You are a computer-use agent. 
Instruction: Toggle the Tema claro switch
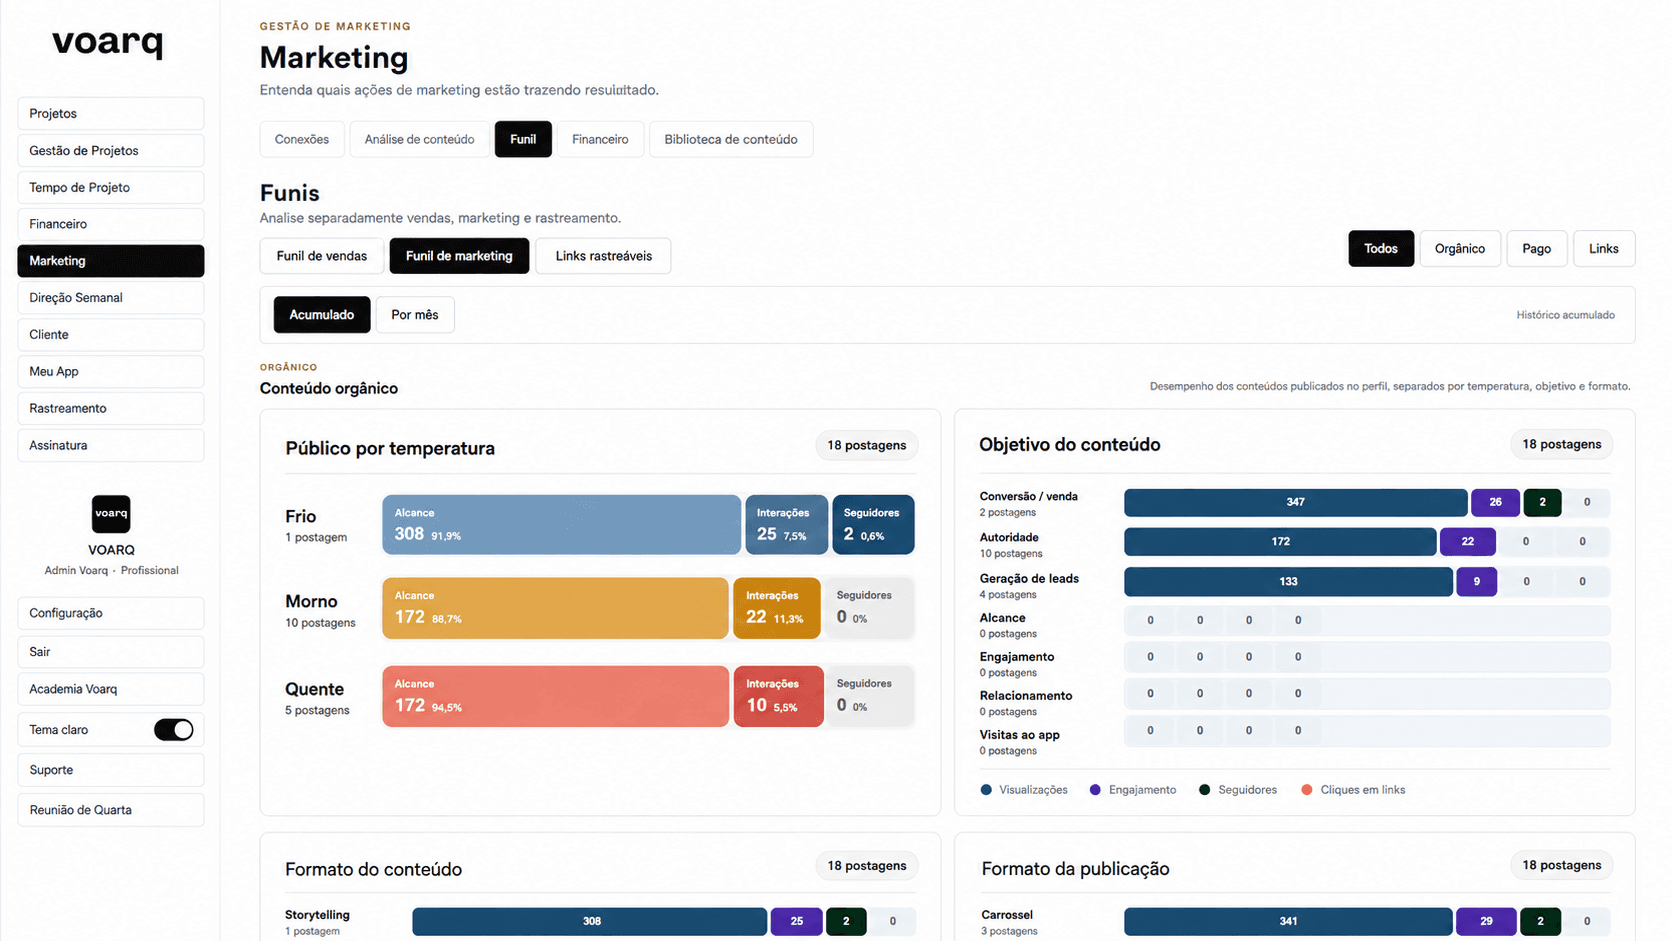click(174, 730)
